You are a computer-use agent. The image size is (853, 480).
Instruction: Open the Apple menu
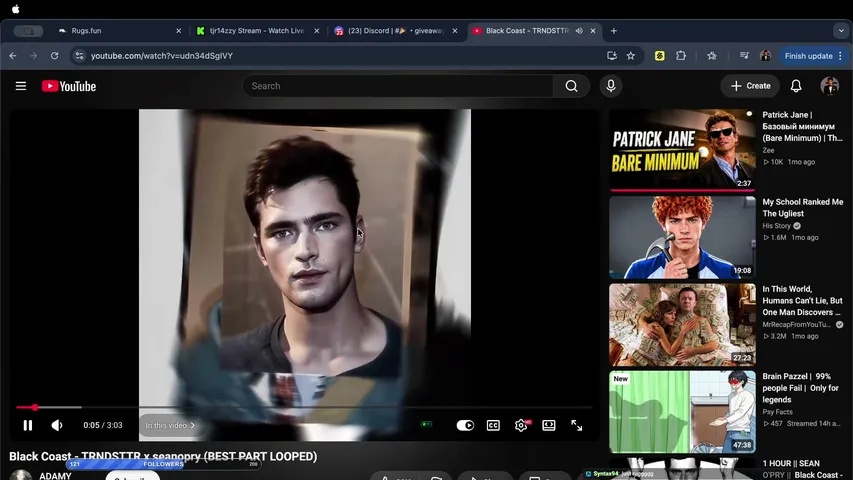16,9
